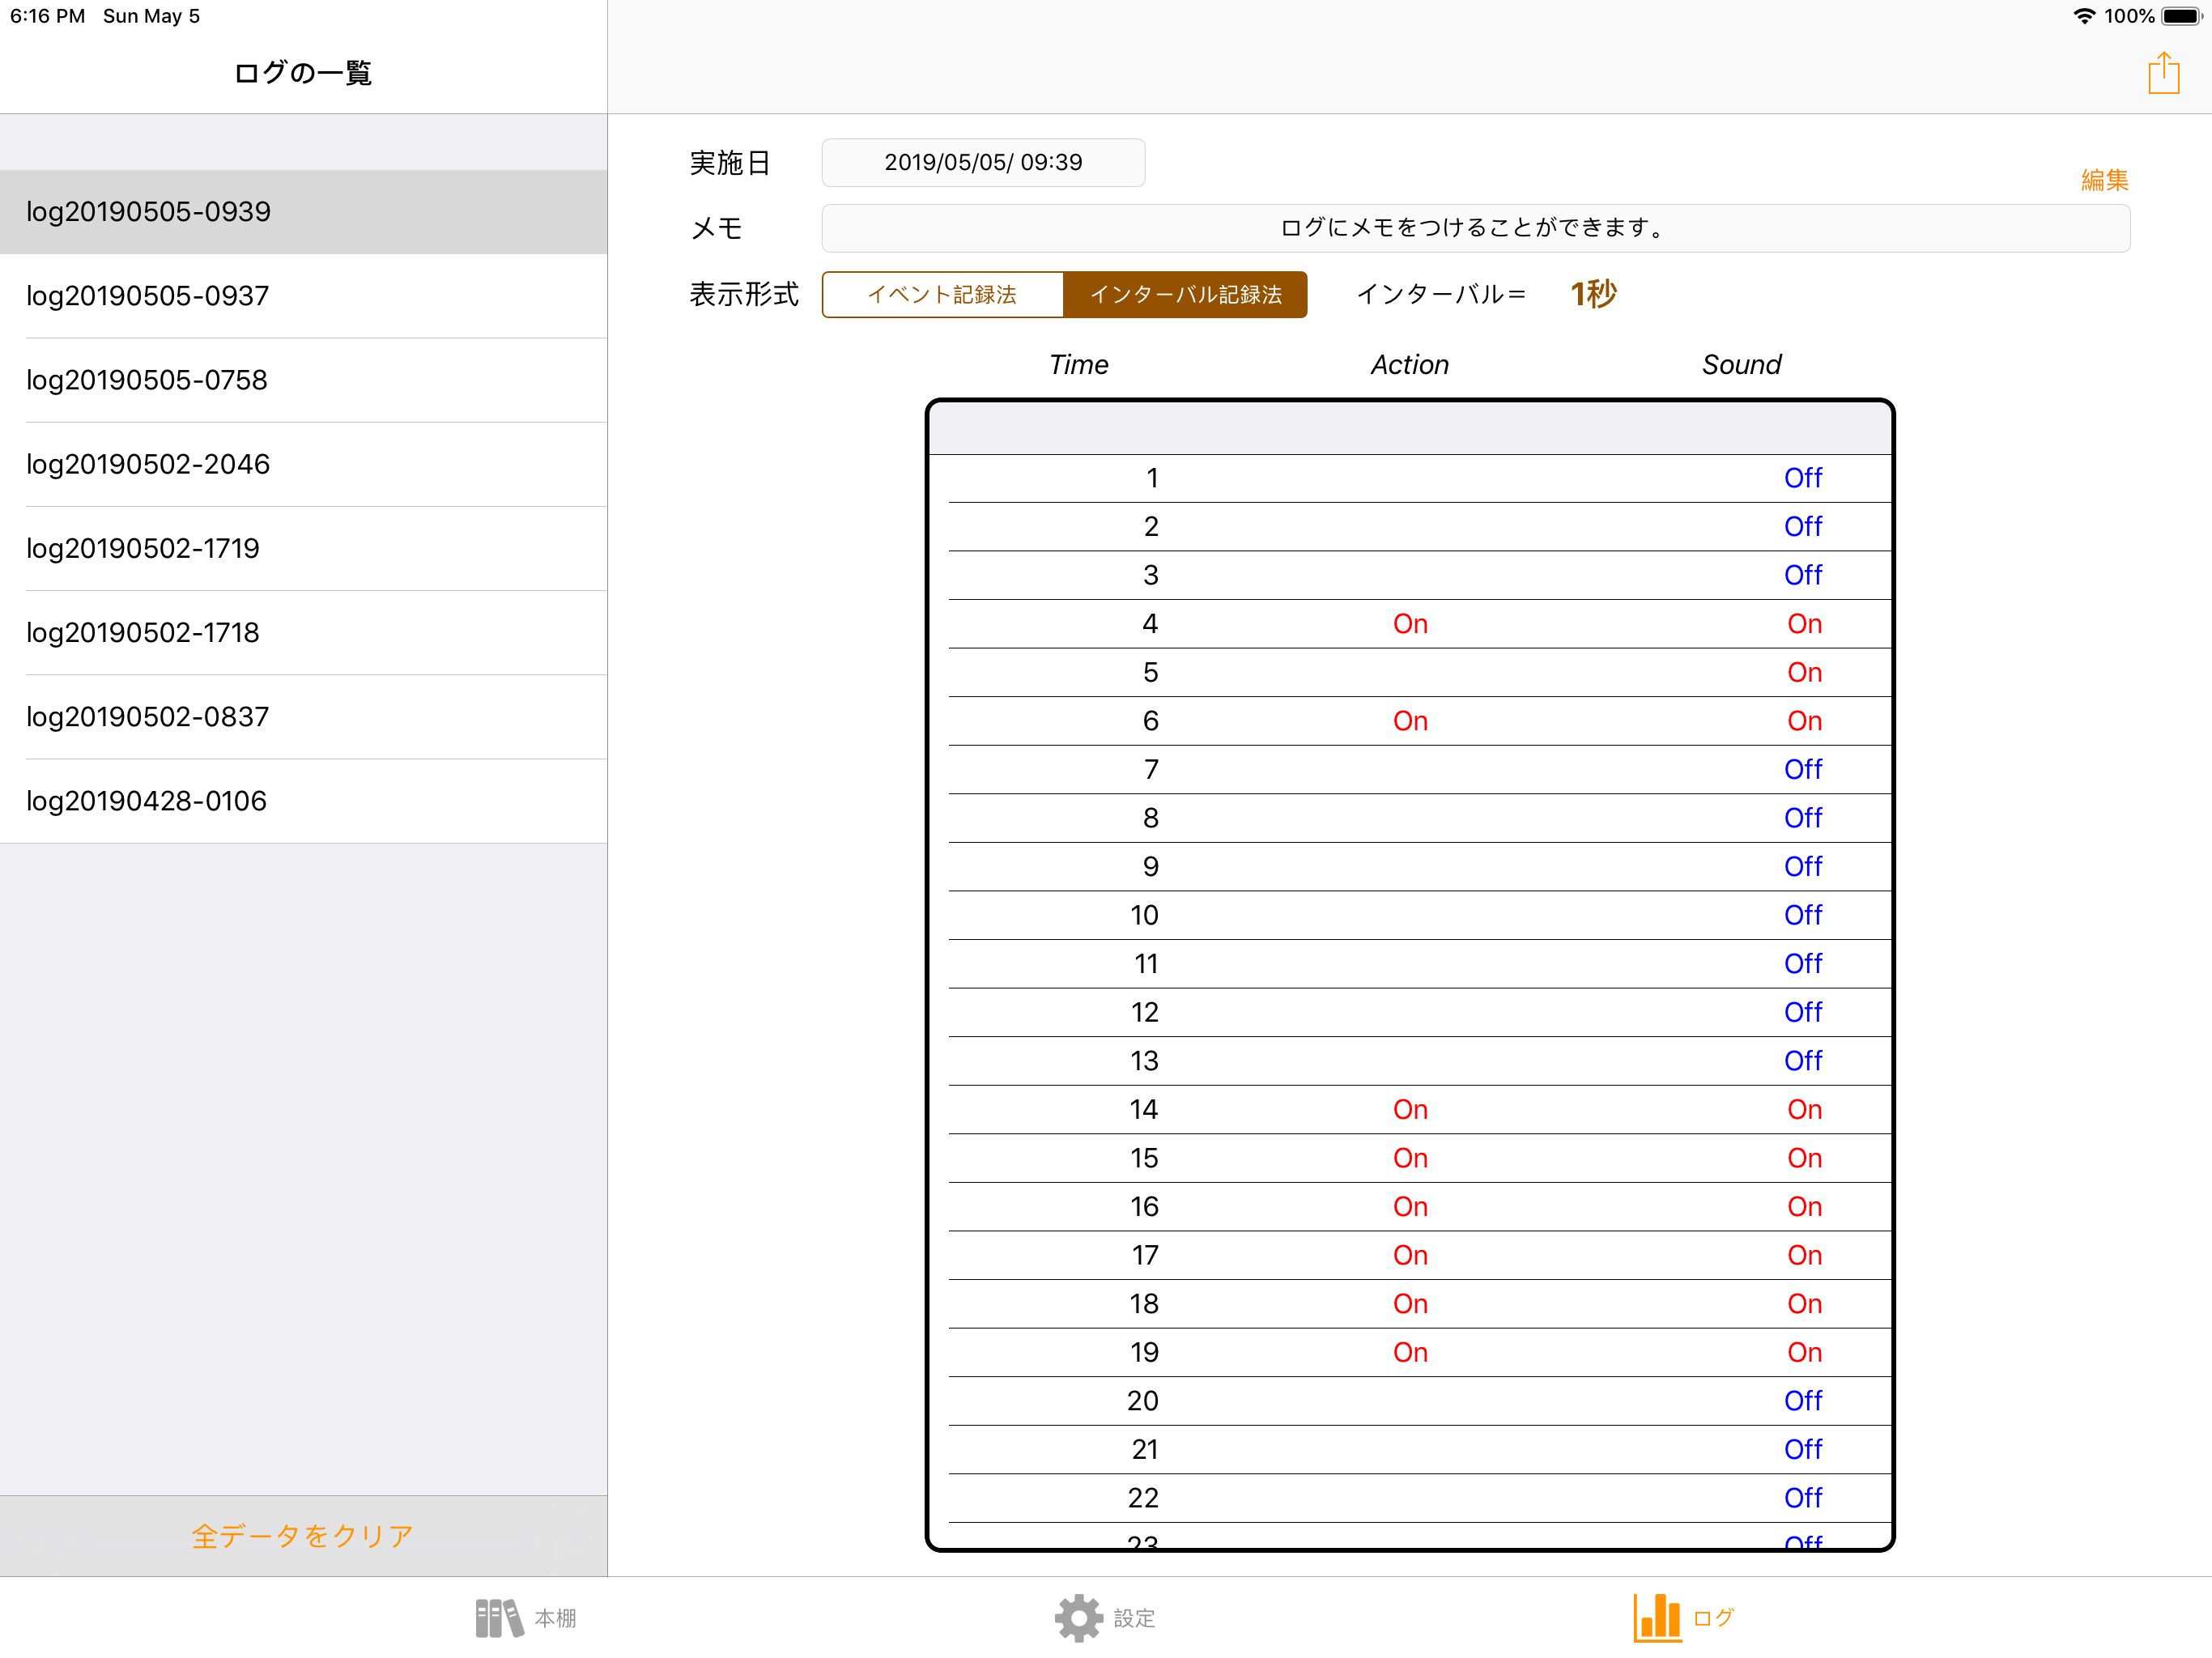Select the log chart tab icon
The image size is (2212, 1658).
click(x=1657, y=1617)
